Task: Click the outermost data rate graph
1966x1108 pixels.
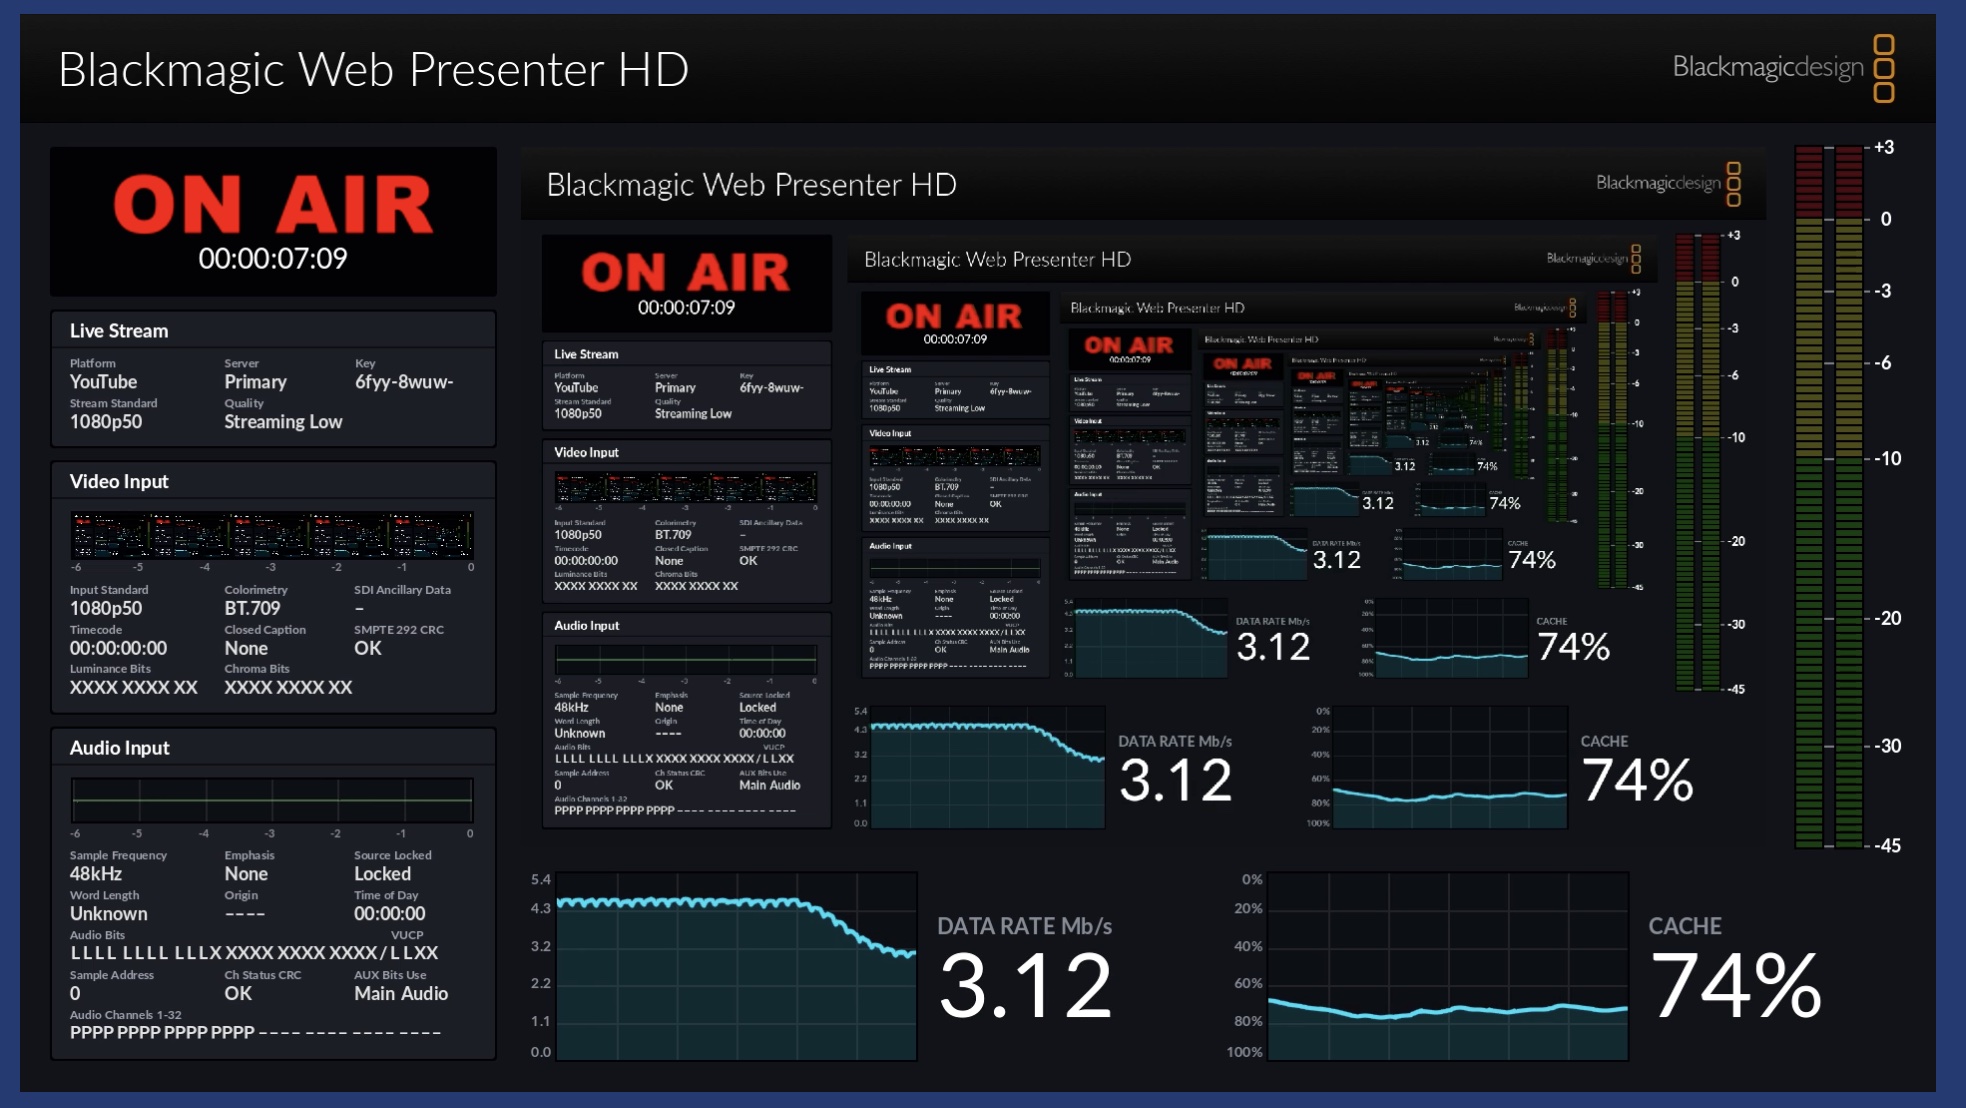Action: tap(736, 966)
